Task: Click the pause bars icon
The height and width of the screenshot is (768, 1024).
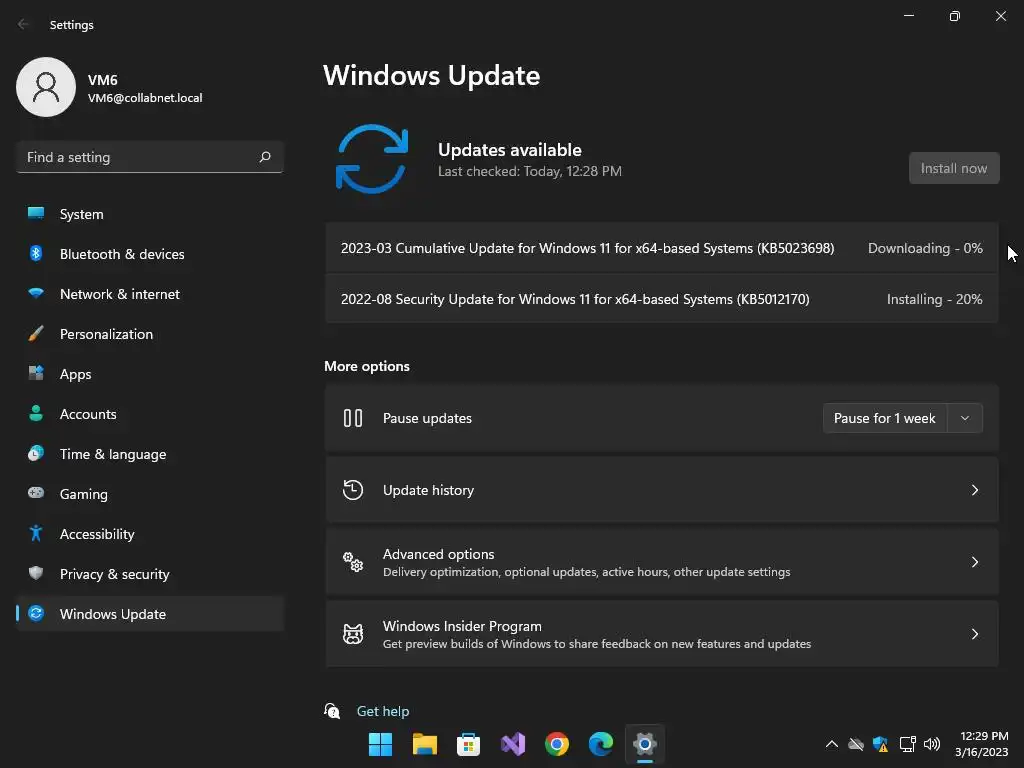Action: [x=353, y=418]
